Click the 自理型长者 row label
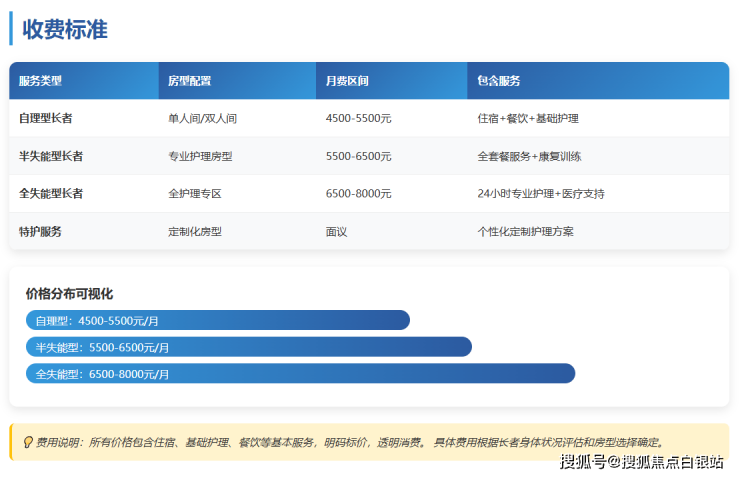The width and height of the screenshot is (740, 478). (x=45, y=118)
